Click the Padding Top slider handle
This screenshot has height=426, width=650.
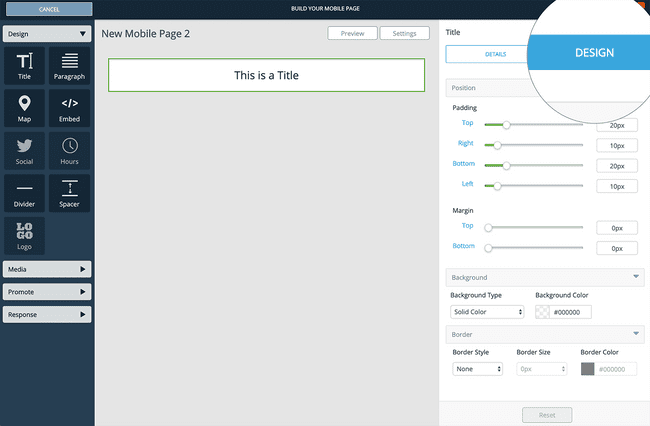point(506,125)
